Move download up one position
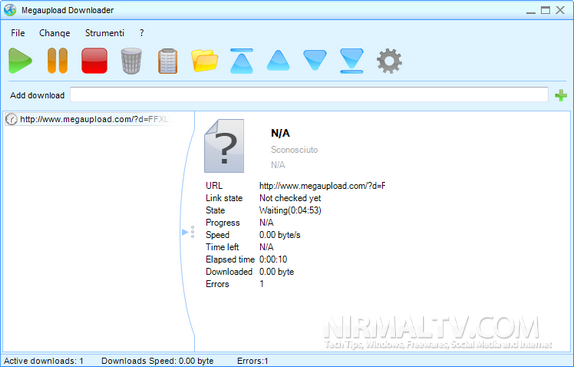 tap(278, 61)
